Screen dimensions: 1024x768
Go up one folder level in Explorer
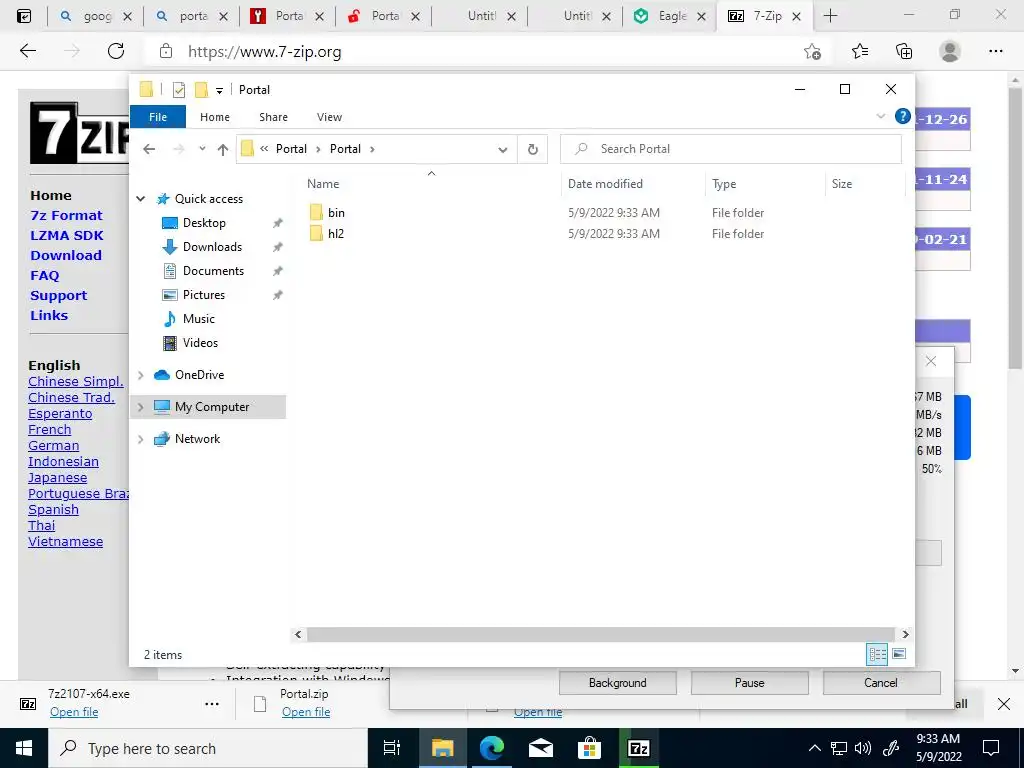[x=223, y=150]
